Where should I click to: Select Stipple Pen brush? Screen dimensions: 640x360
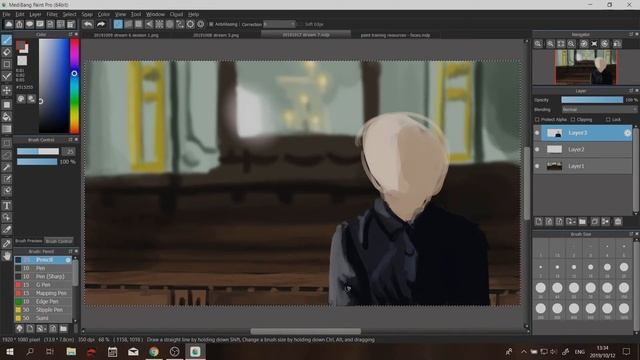[x=43, y=310]
